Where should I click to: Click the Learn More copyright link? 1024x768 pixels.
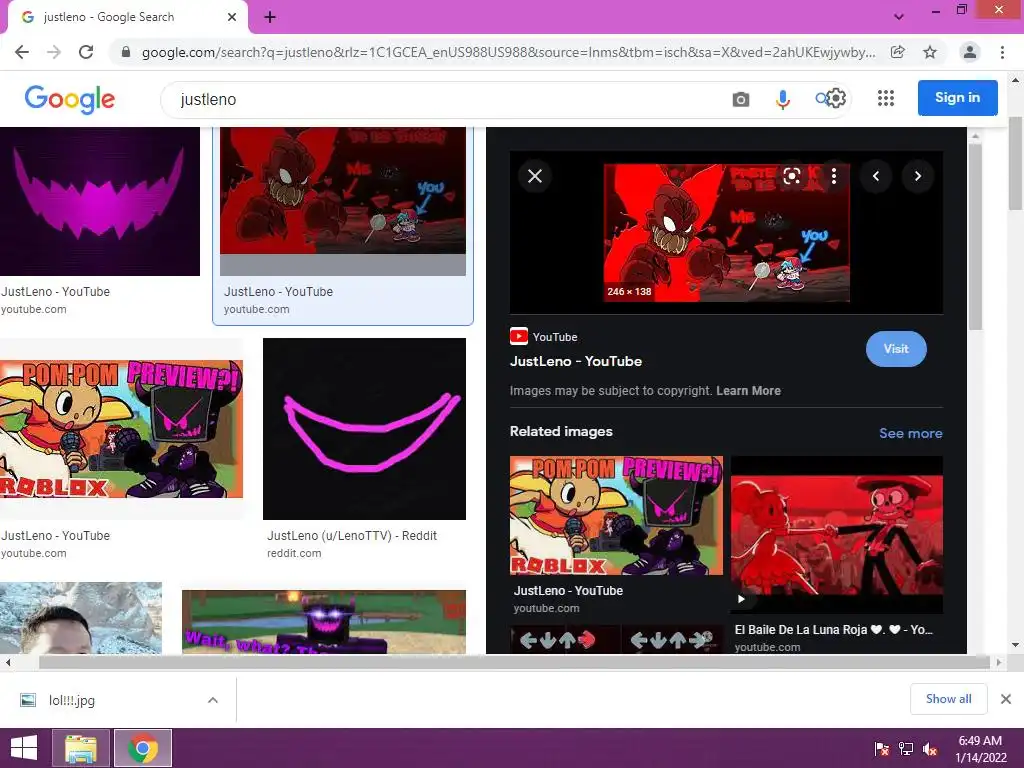(x=748, y=391)
